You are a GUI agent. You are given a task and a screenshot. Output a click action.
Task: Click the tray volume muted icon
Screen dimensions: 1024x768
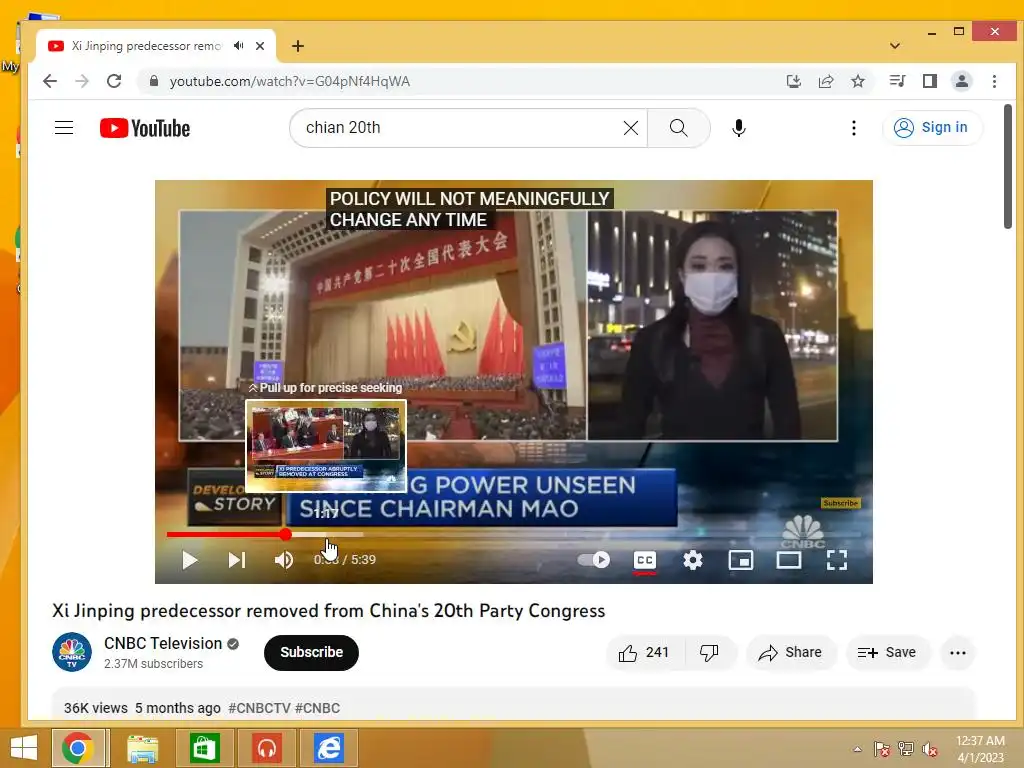coord(930,749)
